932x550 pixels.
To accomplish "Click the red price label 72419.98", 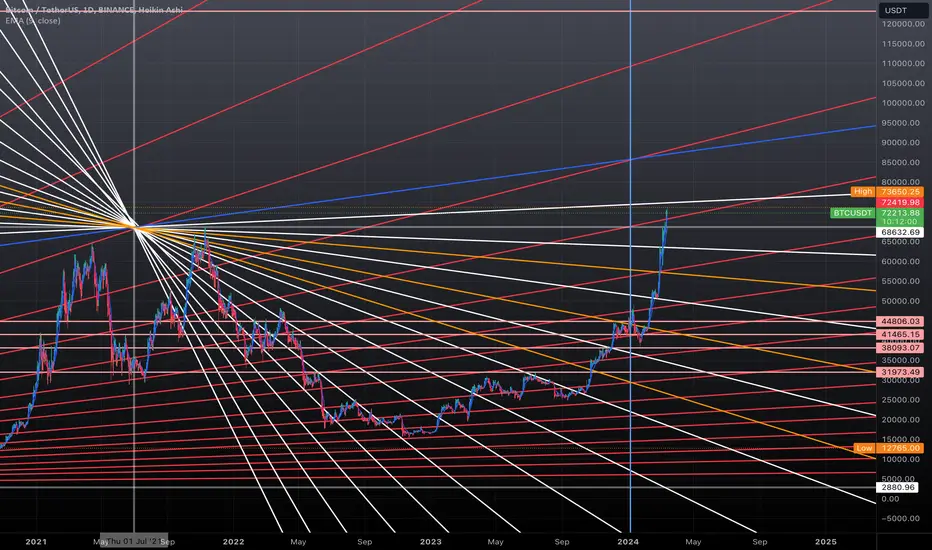I will click(x=900, y=203).
